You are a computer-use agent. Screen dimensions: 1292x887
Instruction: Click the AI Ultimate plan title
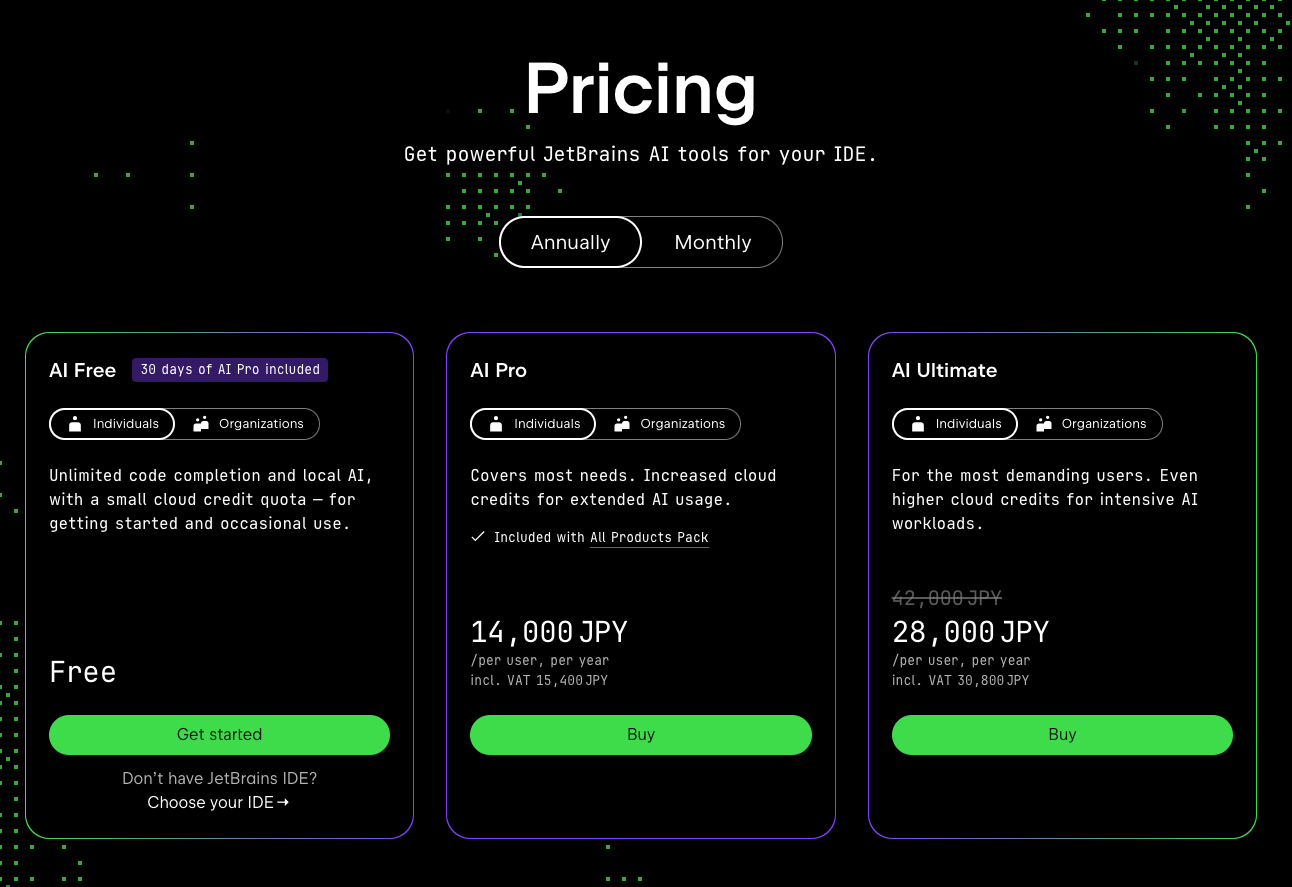click(x=944, y=370)
